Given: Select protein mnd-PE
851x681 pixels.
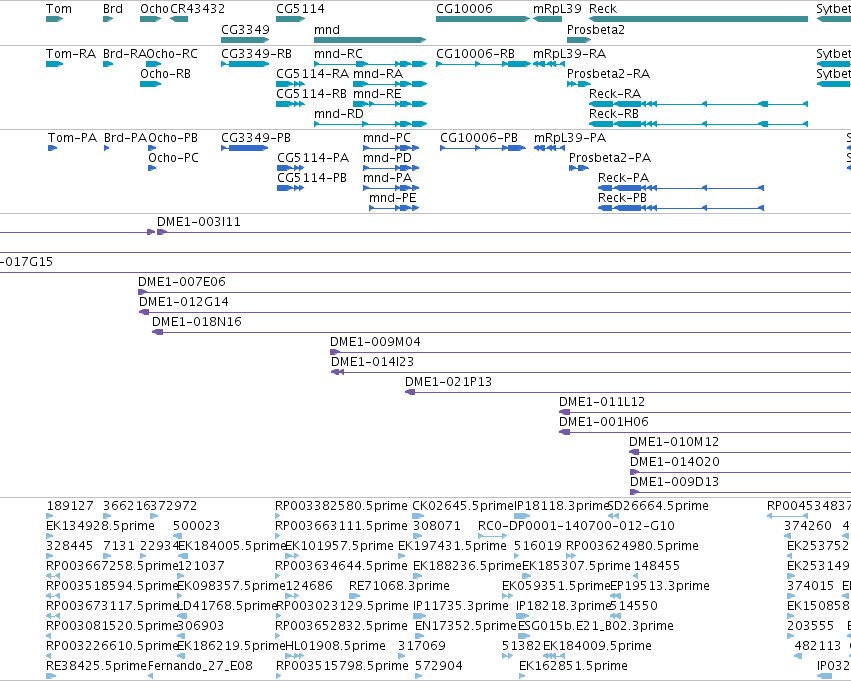Looking at the screenshot, I should (394, 208).
